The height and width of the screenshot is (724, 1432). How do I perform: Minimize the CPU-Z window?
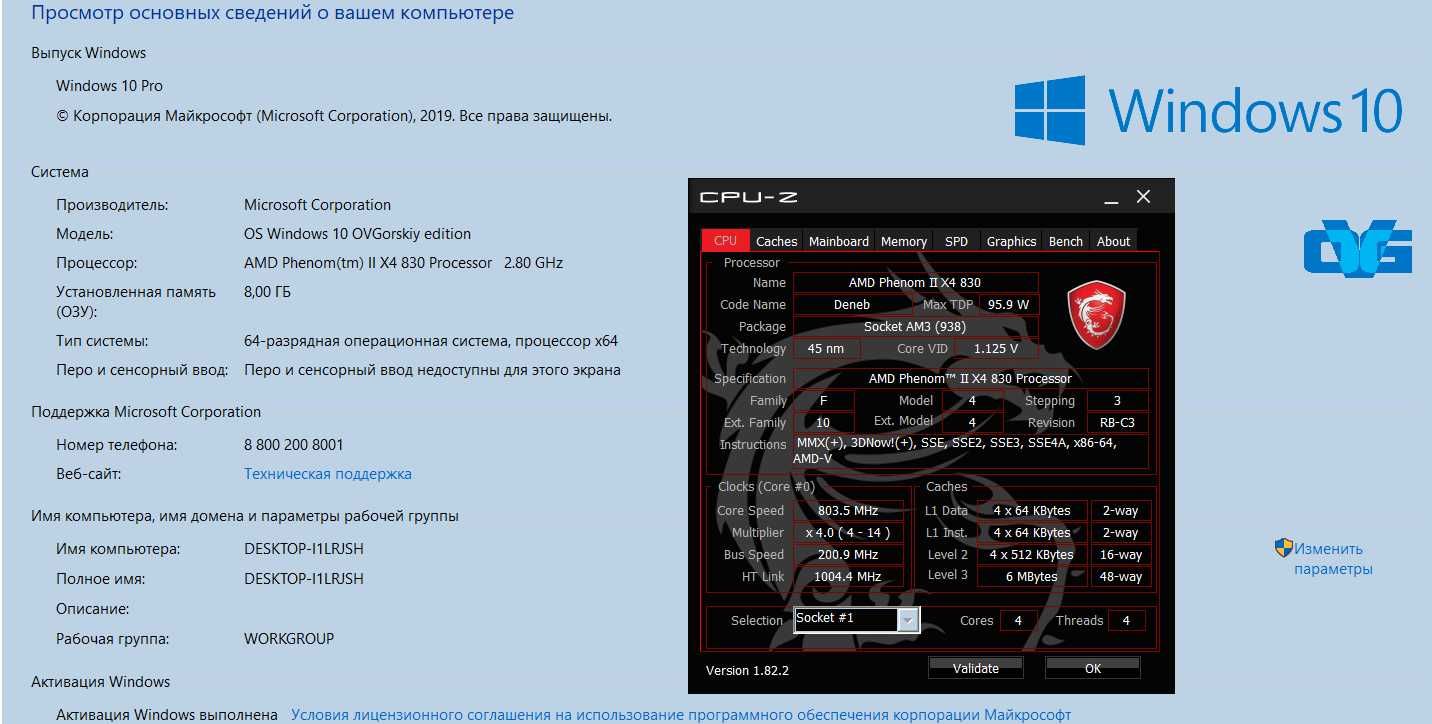click(1111, 198)
